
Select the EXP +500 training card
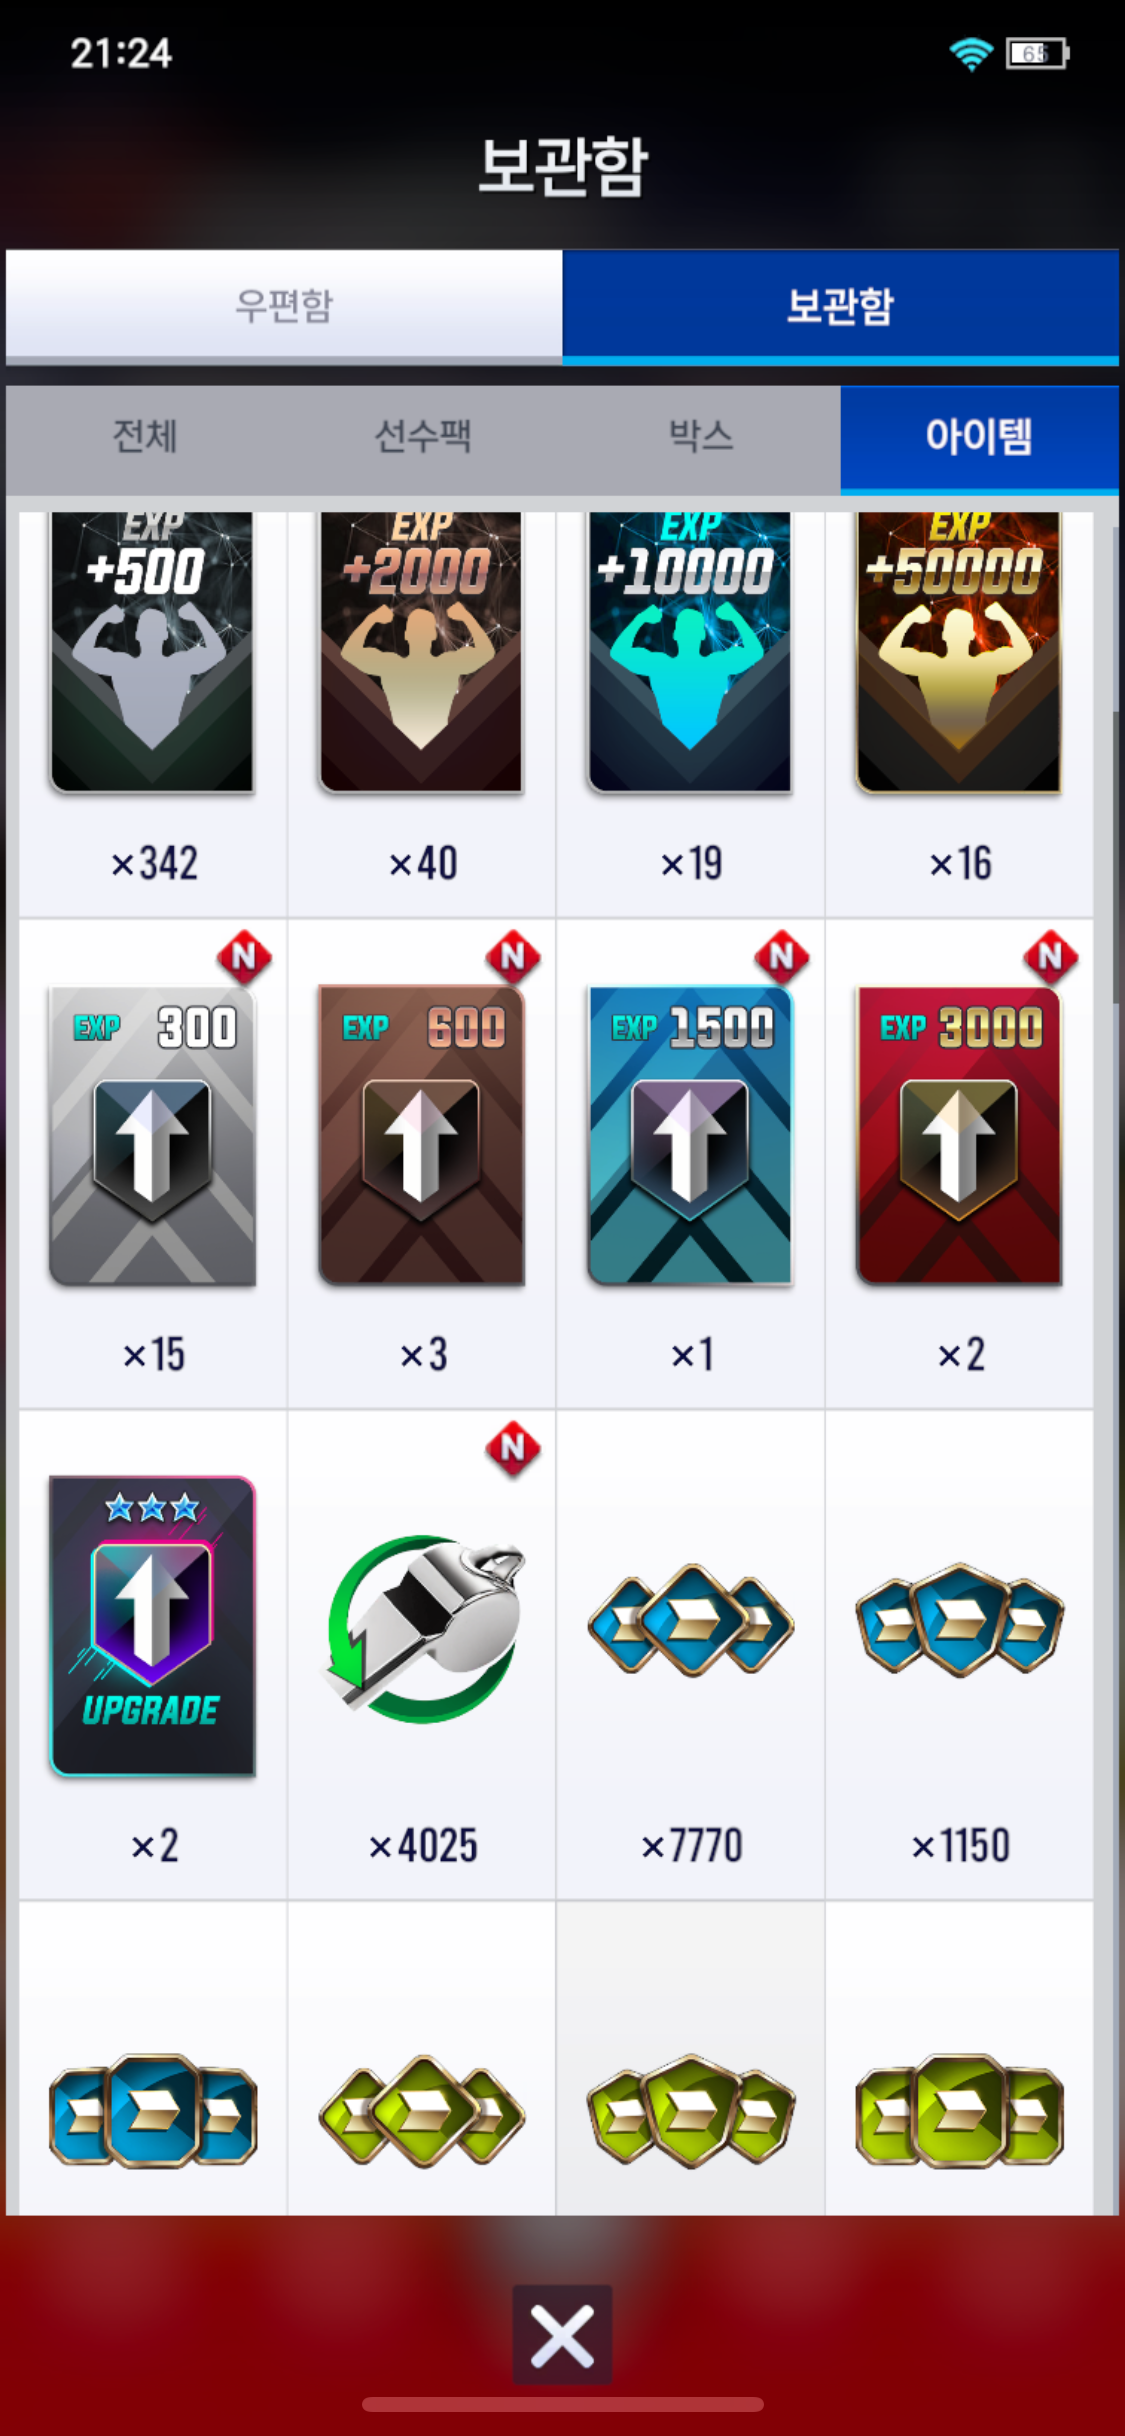tap(152, 652)
